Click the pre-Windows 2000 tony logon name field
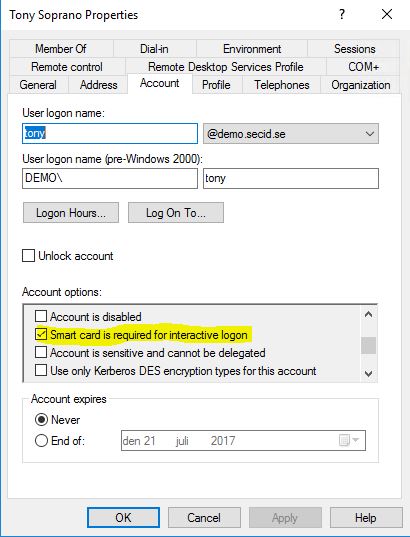Screen dimensions: 410x537 tap(291, 178)
